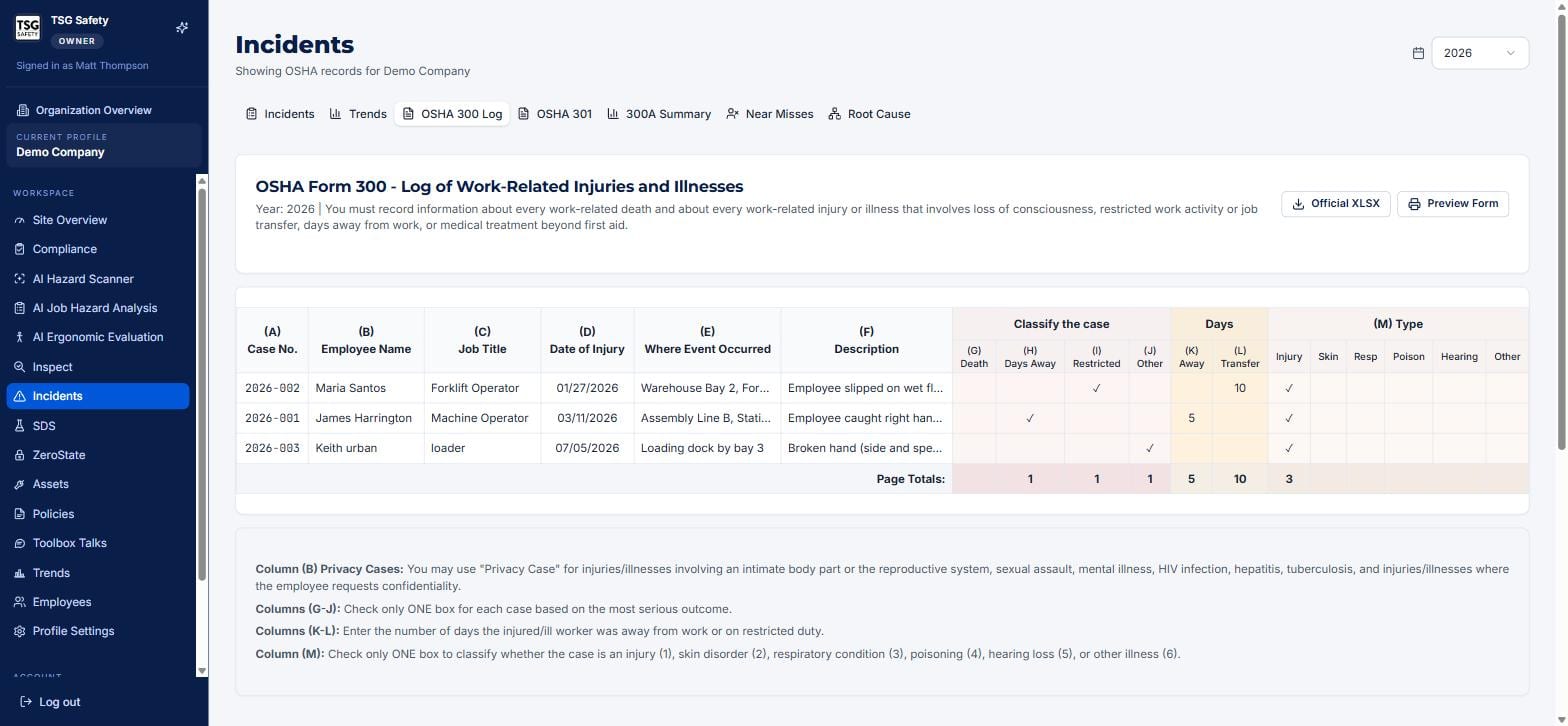Viewport: 1568px width, 726px height.
Task: Click the main page vertical scrollbar
Action: point(1561,230)
